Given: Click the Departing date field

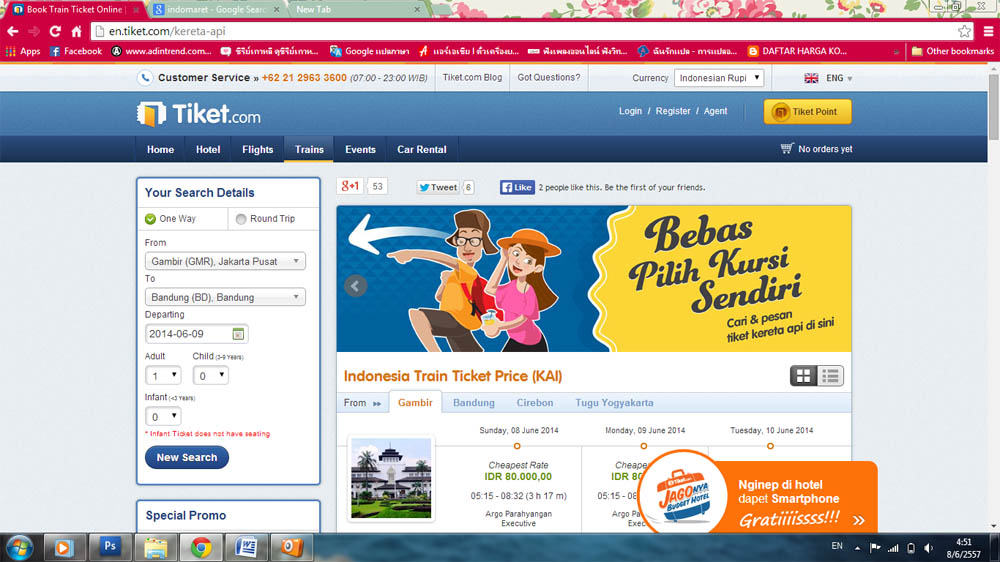Looking at the screenshot, I should tap(196, 334).
